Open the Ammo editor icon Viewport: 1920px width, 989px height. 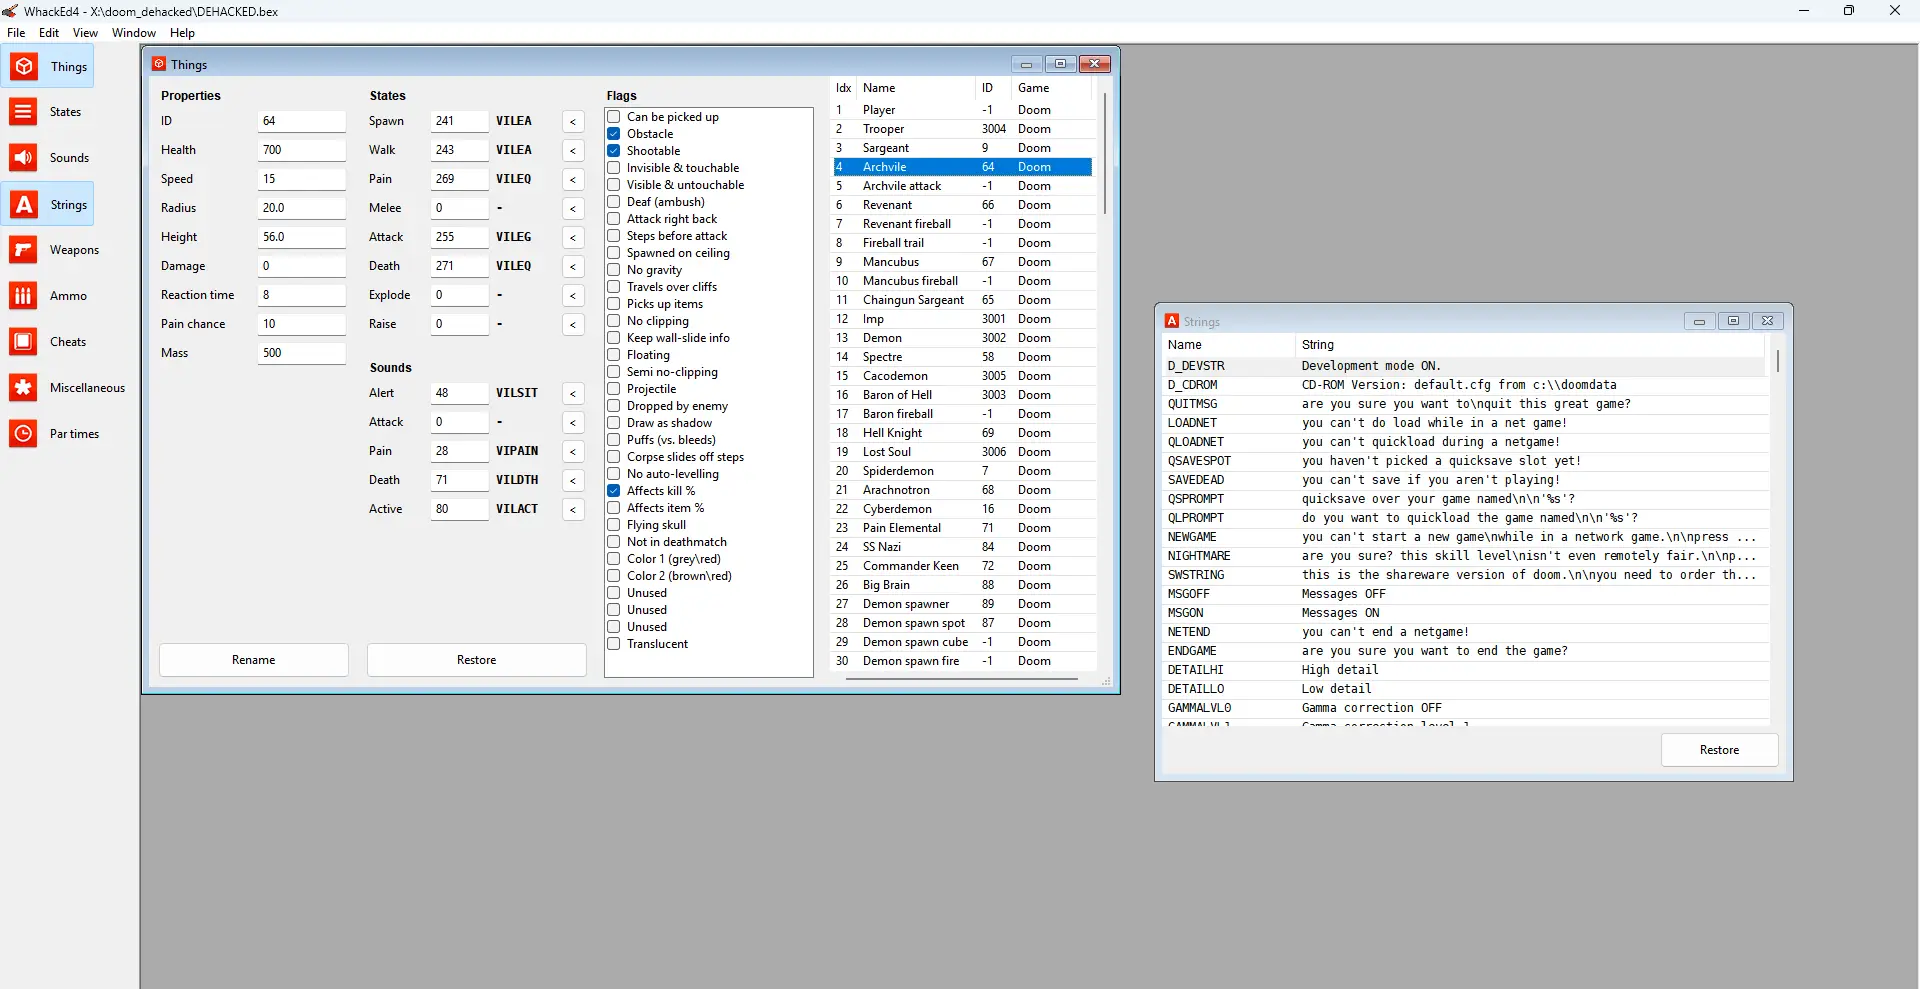[24, 296]
